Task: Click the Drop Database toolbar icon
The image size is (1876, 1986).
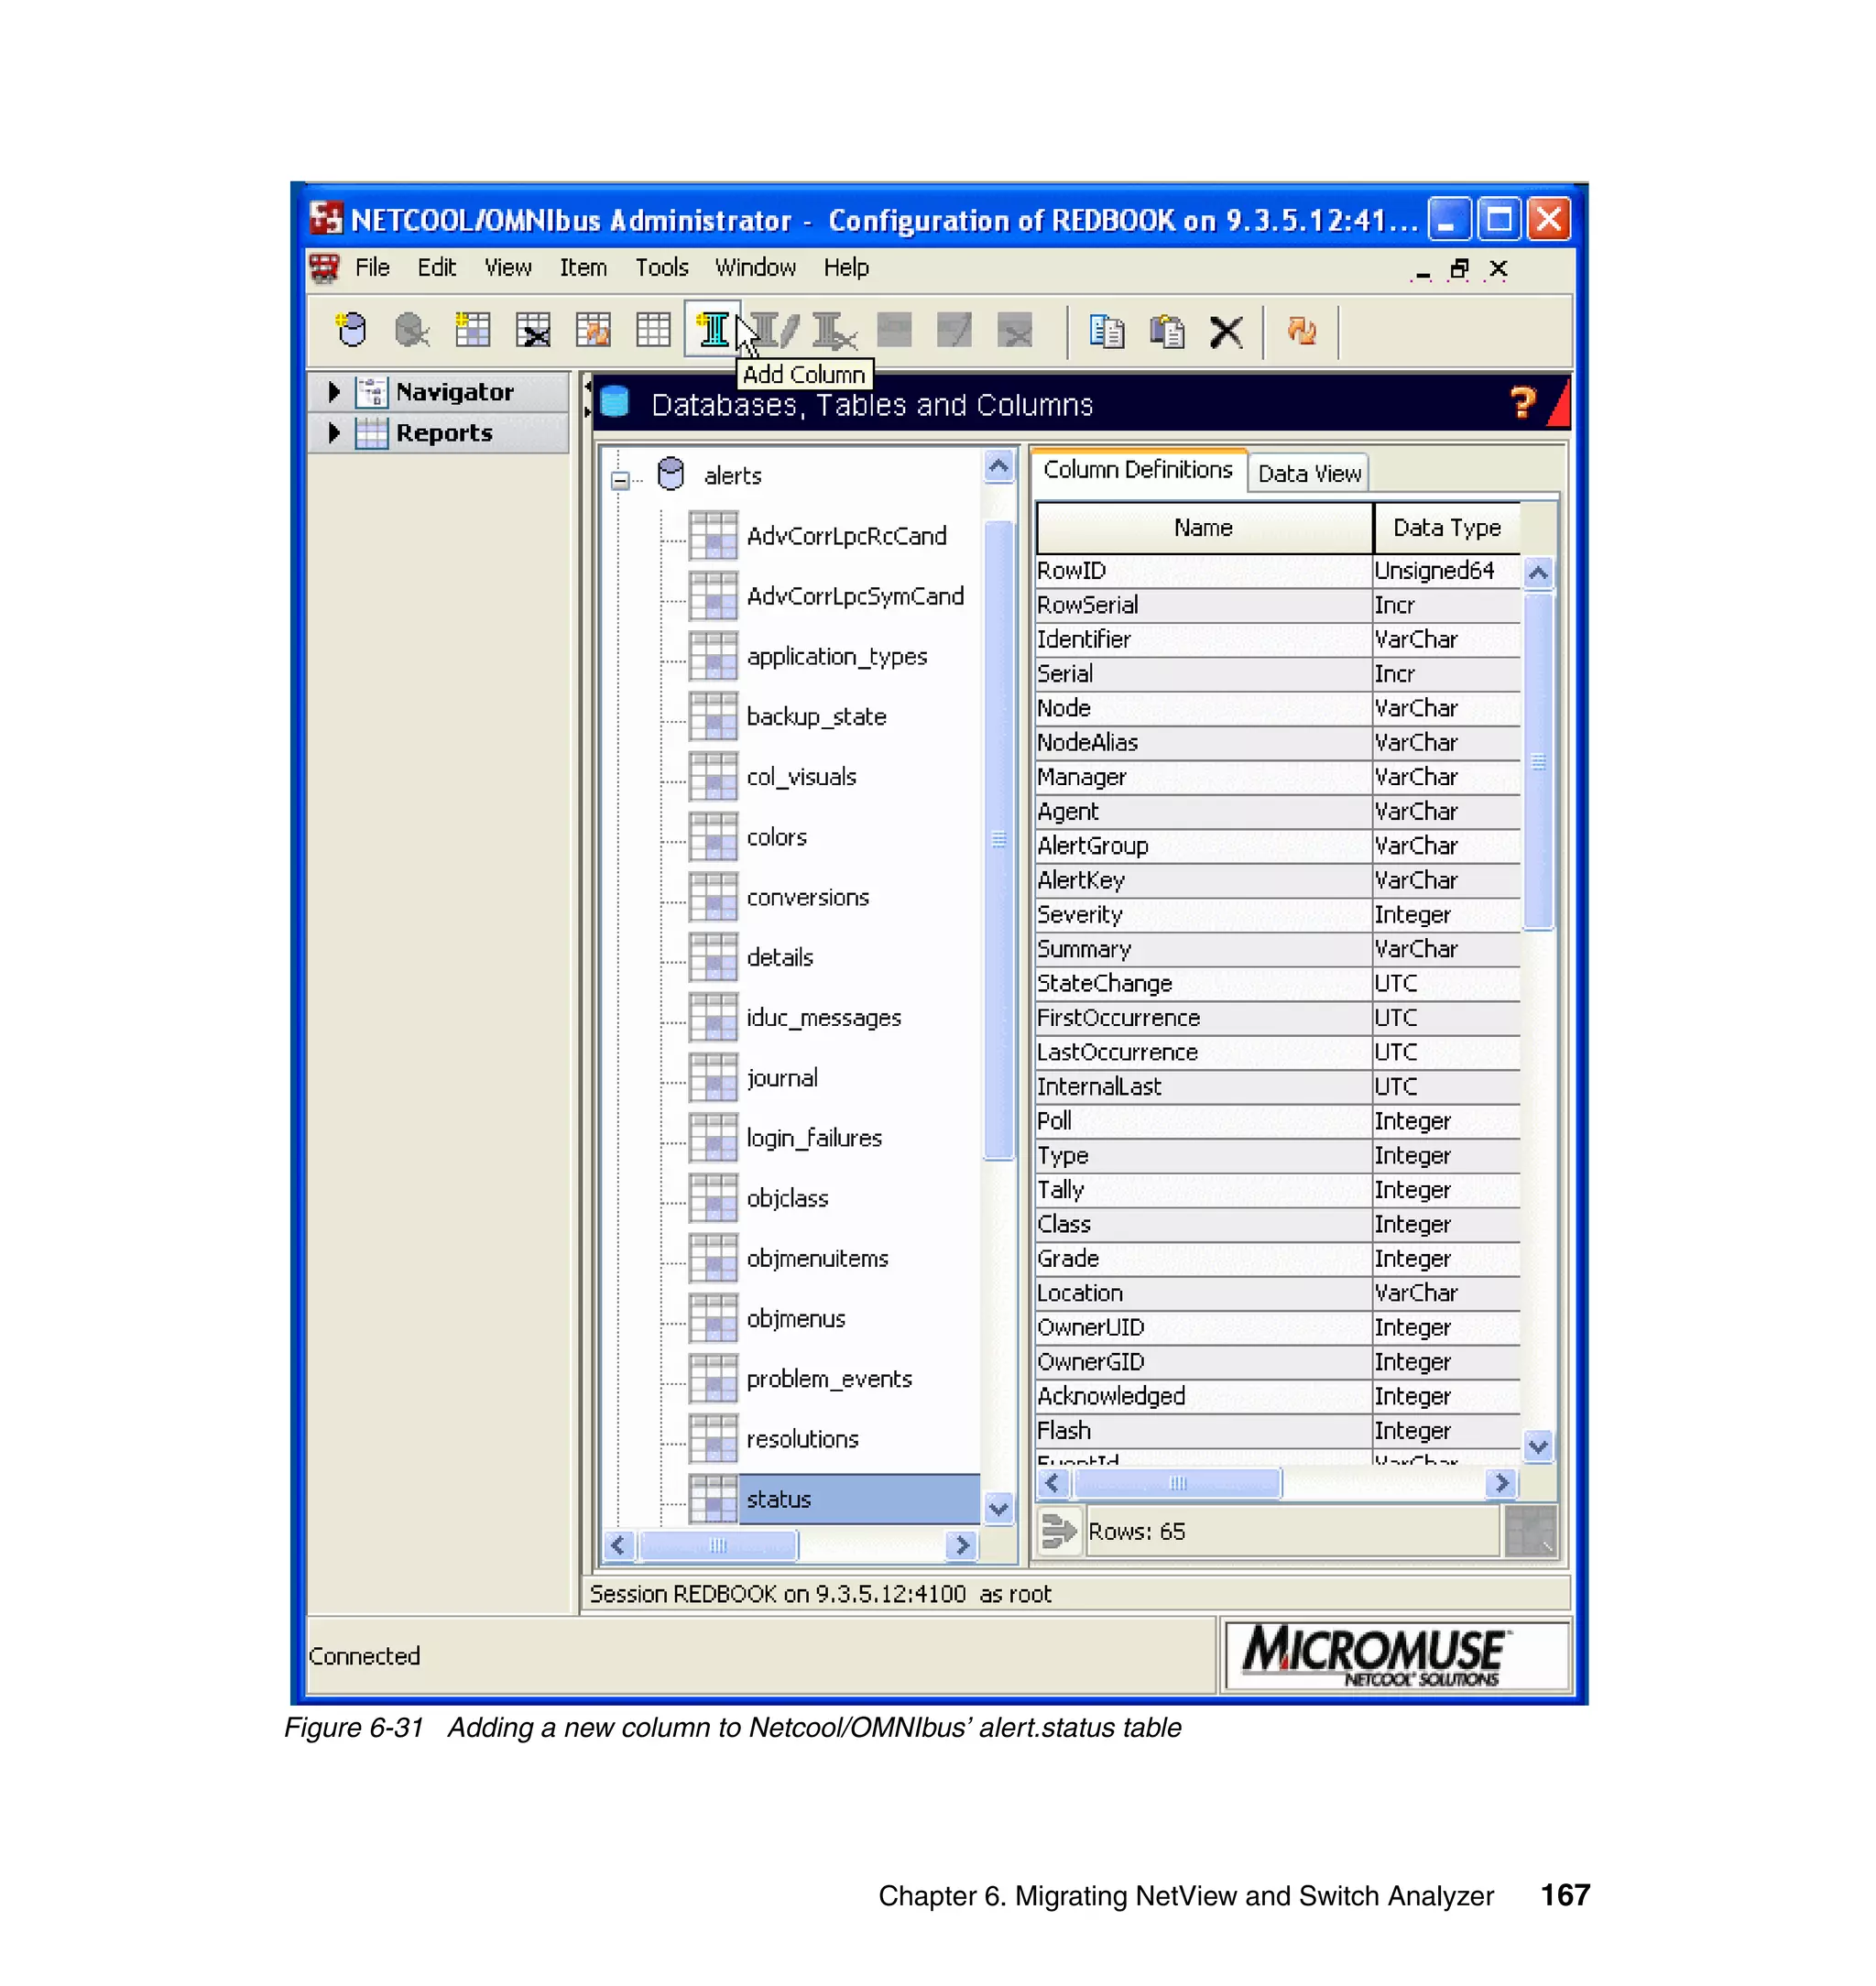Action: tap(411, 329)
